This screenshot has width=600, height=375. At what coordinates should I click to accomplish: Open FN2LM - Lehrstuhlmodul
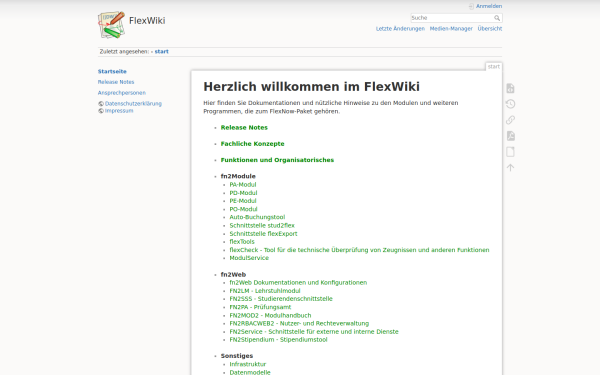[x=265, y=291]
